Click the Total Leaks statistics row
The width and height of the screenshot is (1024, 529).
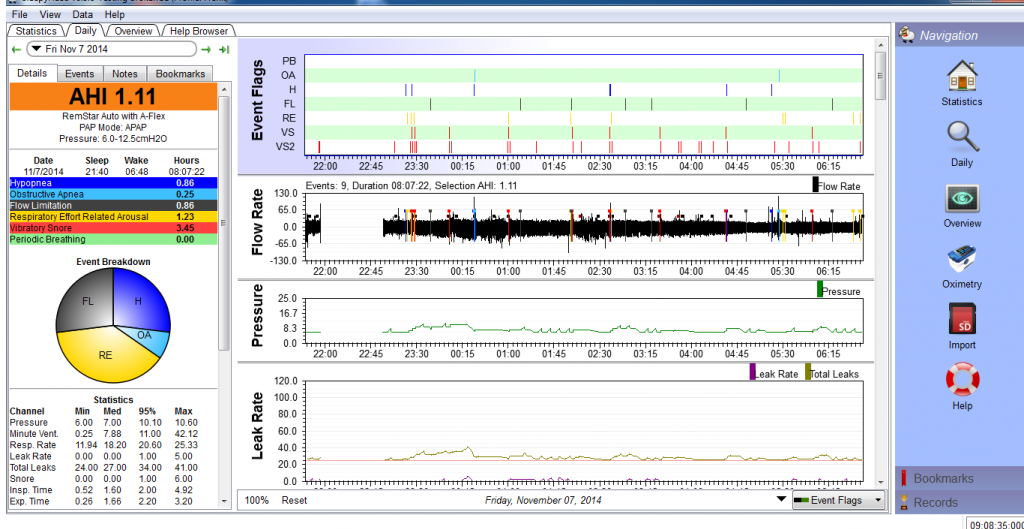(x=104, y=468)
